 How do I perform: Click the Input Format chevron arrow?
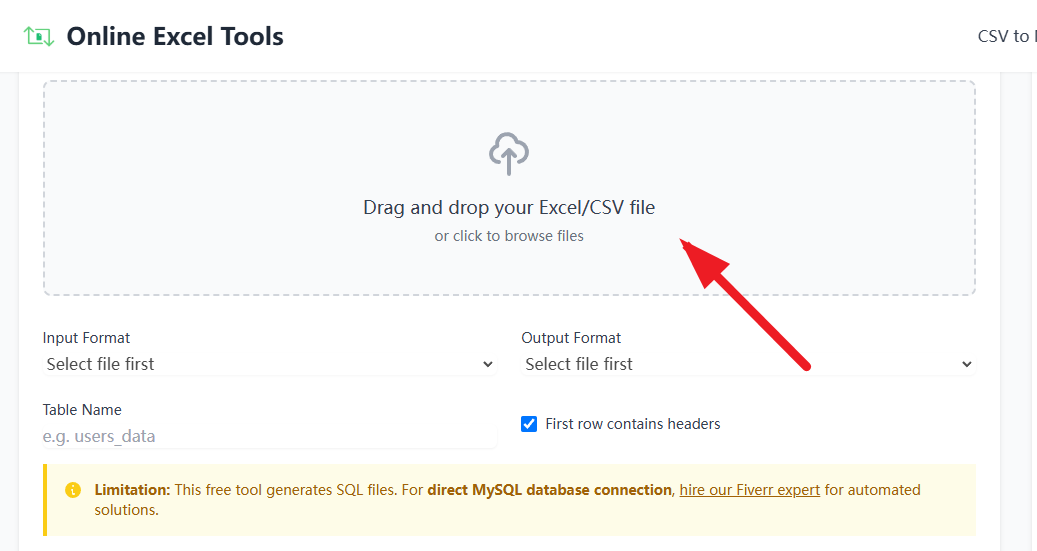(488, 364)
